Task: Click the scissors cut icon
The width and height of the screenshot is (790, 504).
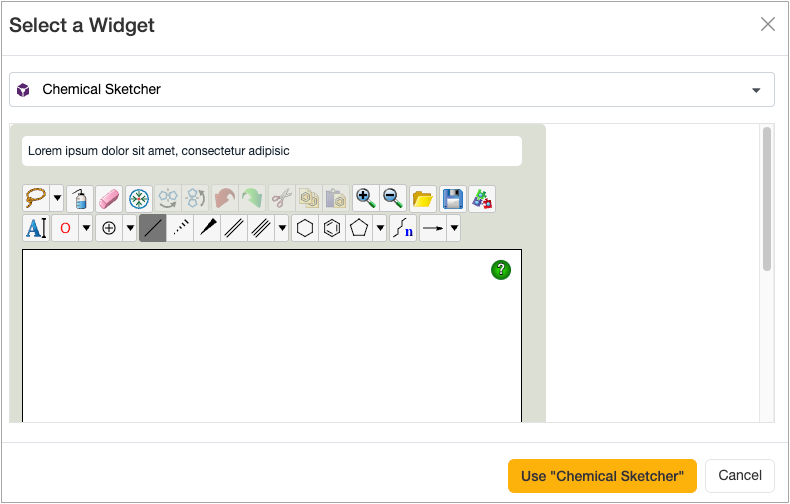Action: pos(282,199)
